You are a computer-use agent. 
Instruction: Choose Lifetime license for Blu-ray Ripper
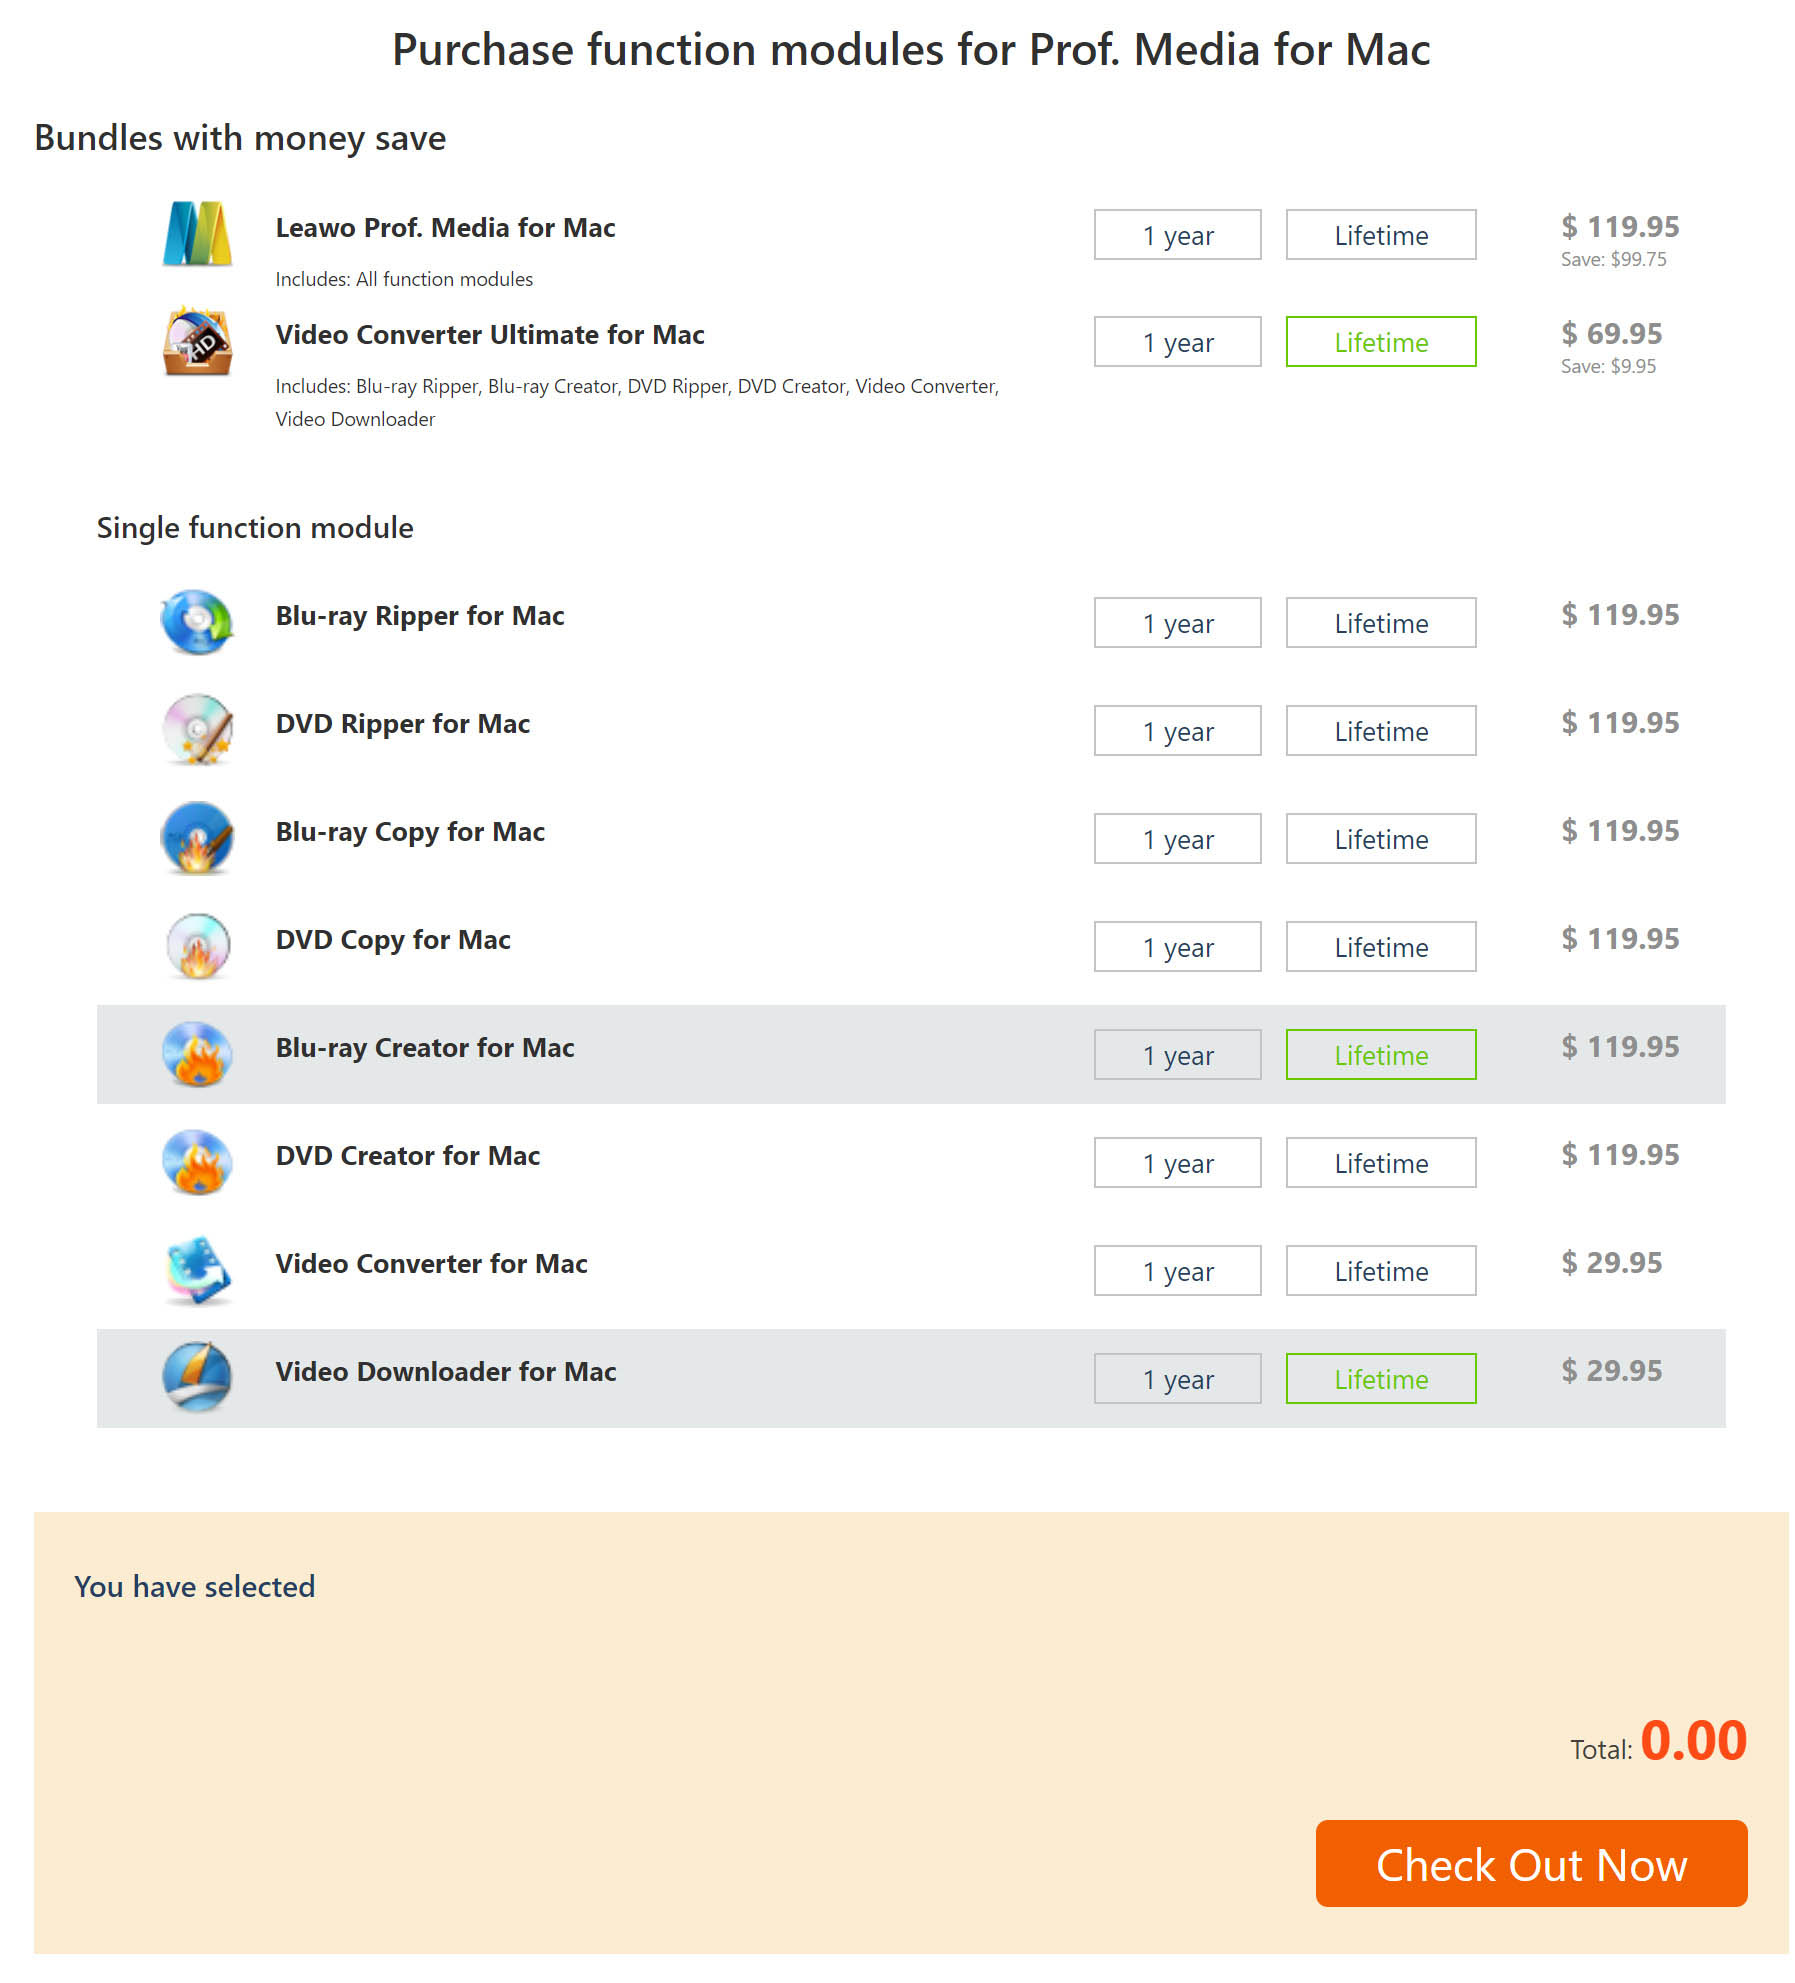(x=1380, y=623)
